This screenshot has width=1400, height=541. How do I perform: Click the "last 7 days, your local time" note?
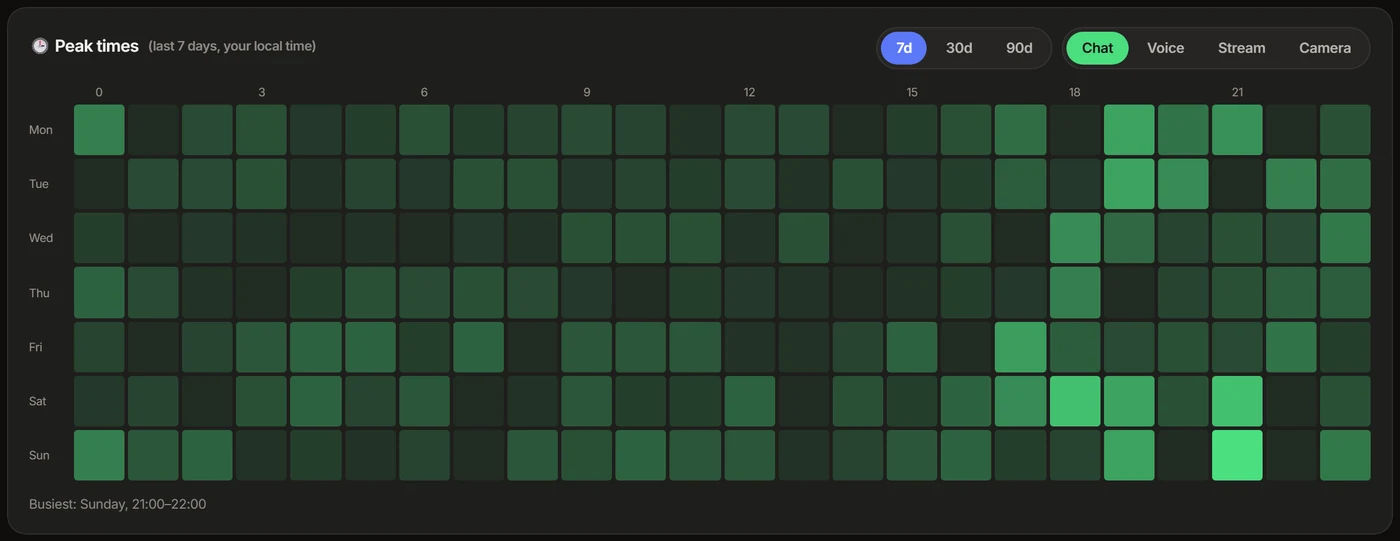point(232,46)
